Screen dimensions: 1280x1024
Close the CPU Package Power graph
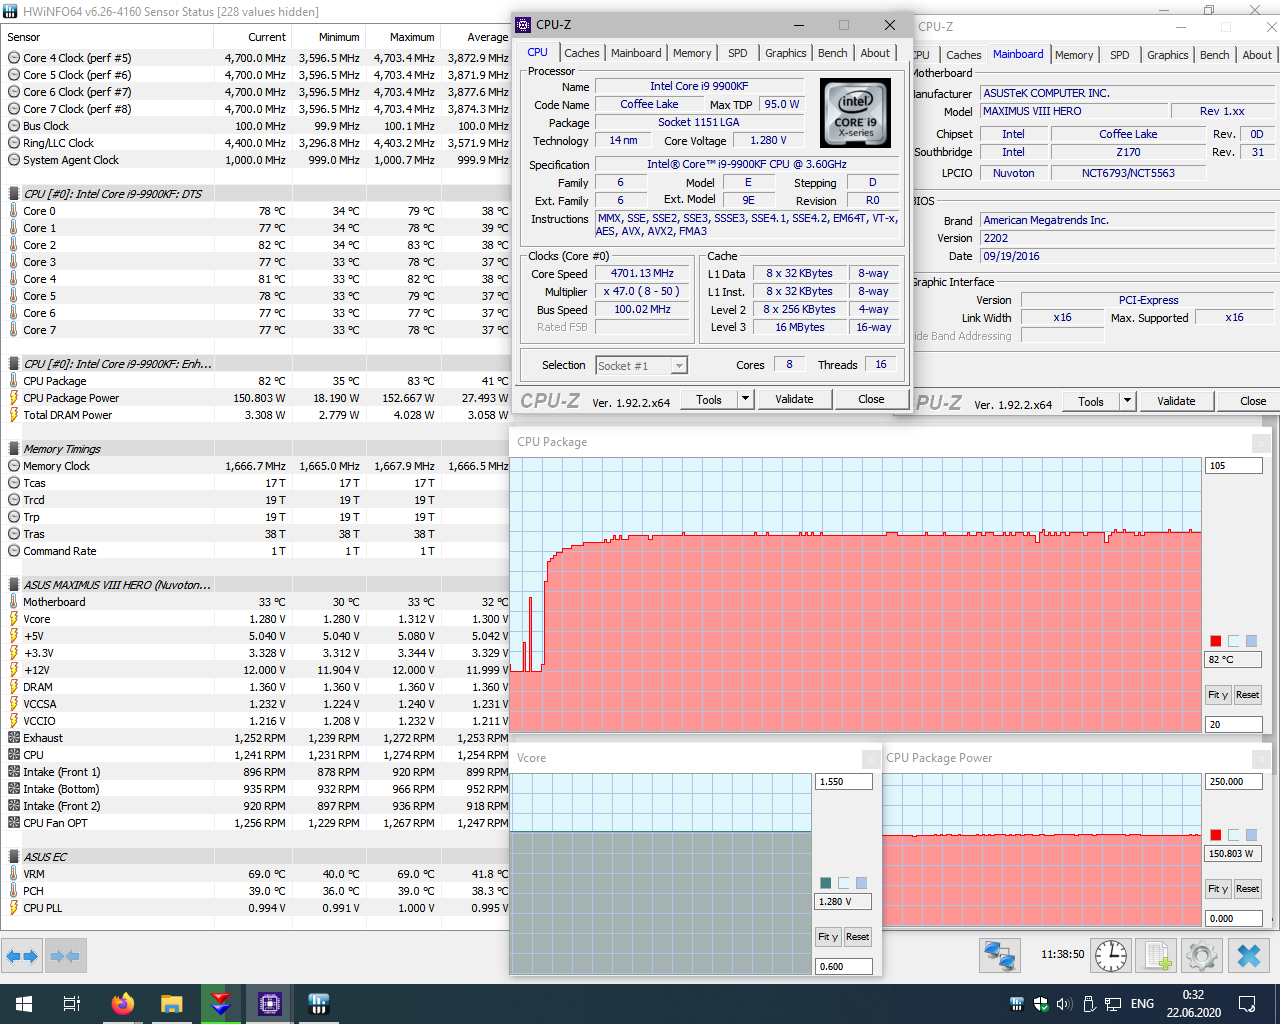tap(1262, 758)
